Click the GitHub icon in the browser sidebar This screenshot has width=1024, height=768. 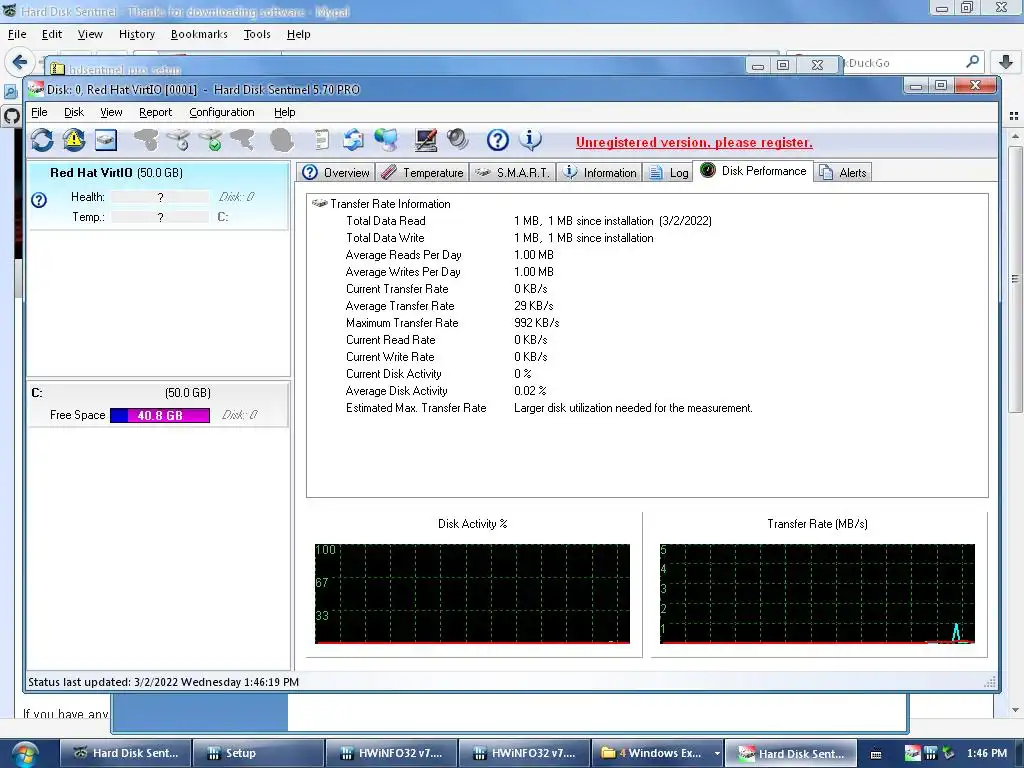tap(11, 117)
